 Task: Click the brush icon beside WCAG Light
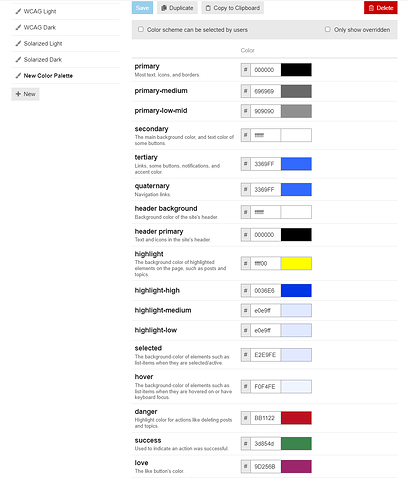[x=18, y=11]
